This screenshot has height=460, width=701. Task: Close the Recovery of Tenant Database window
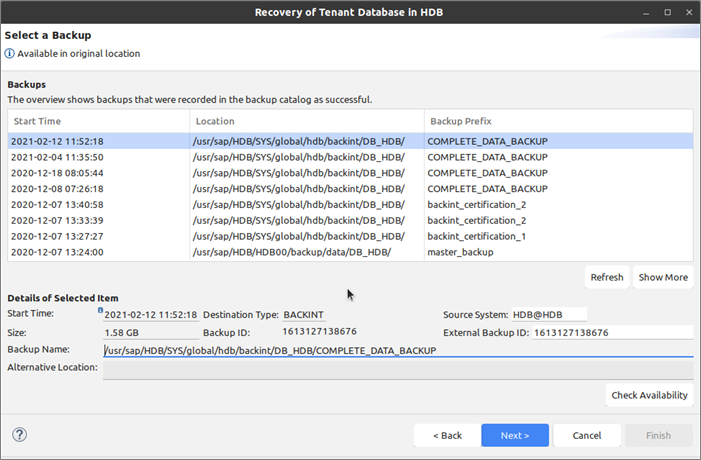pyautogui.click(x=689, y=13)
